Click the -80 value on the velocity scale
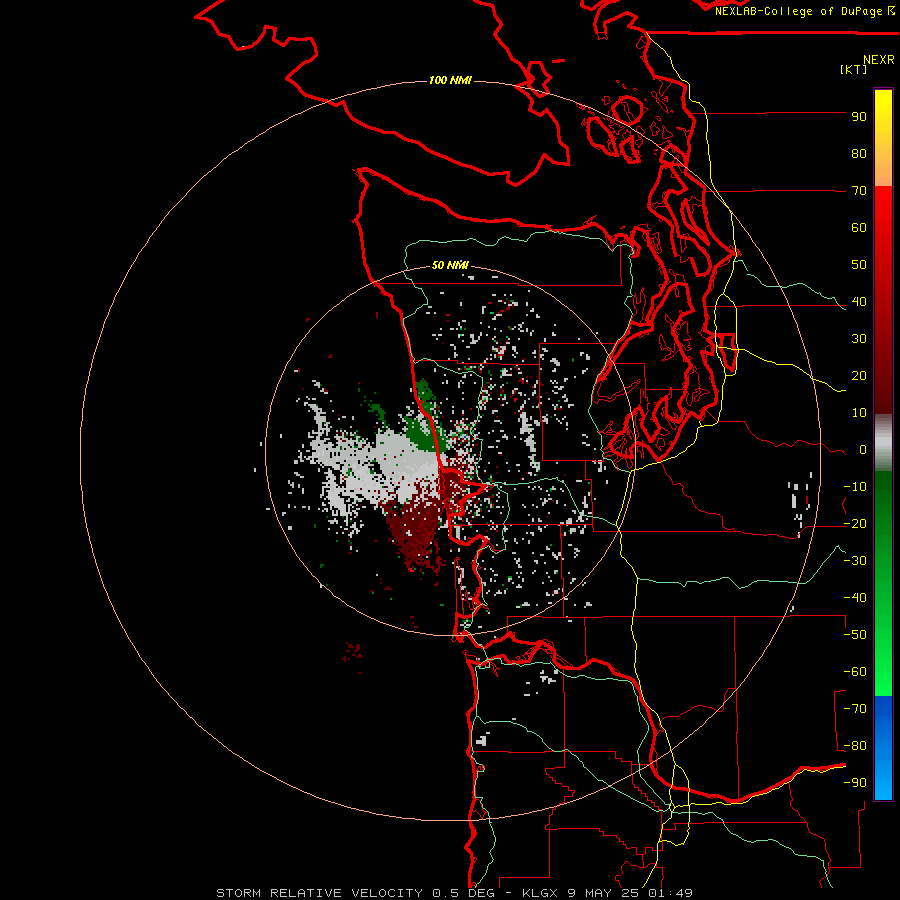The height and width of the screenshot is (900, 900). [x=855, y=746]
